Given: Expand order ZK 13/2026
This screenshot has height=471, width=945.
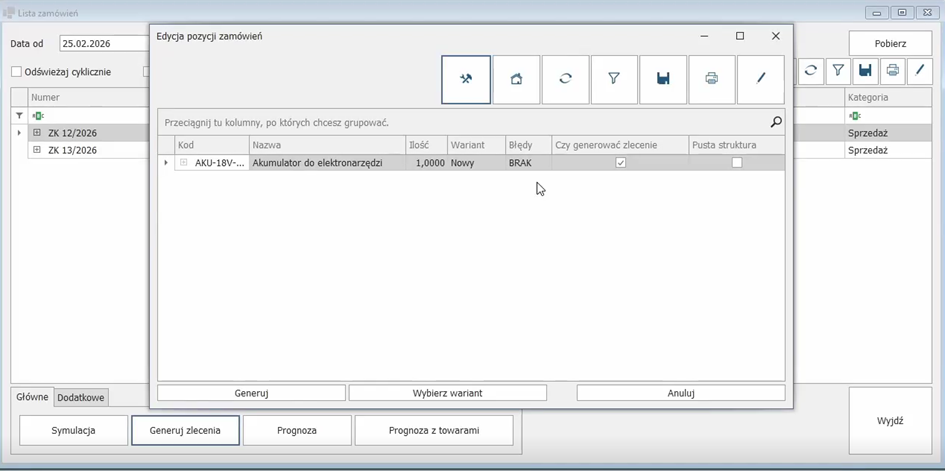Looking at the screenshot, I should click(x=37, y=150).
